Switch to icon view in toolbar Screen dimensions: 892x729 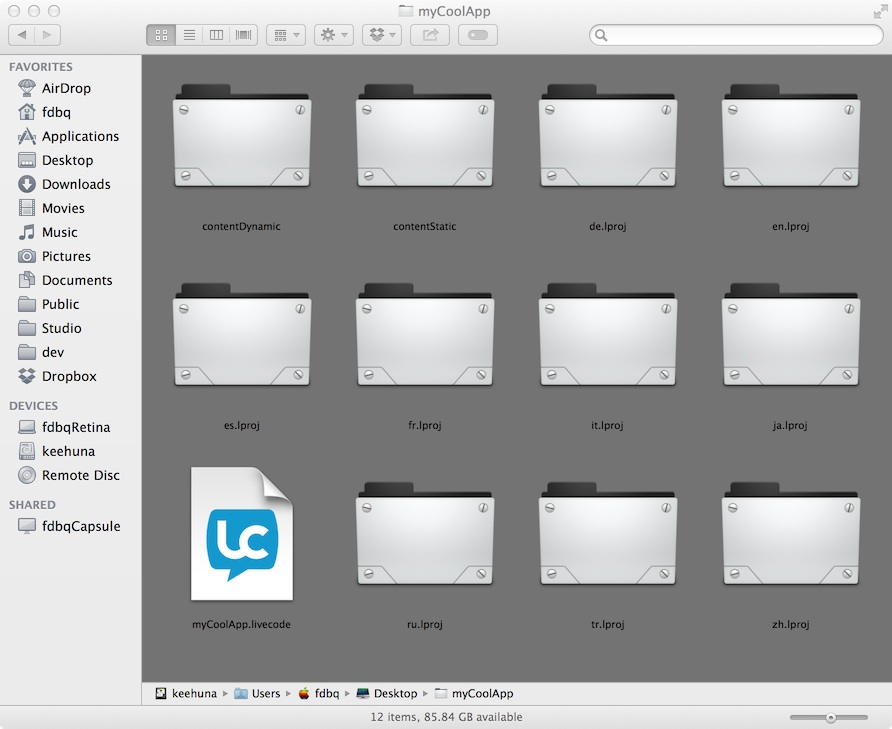161,35
